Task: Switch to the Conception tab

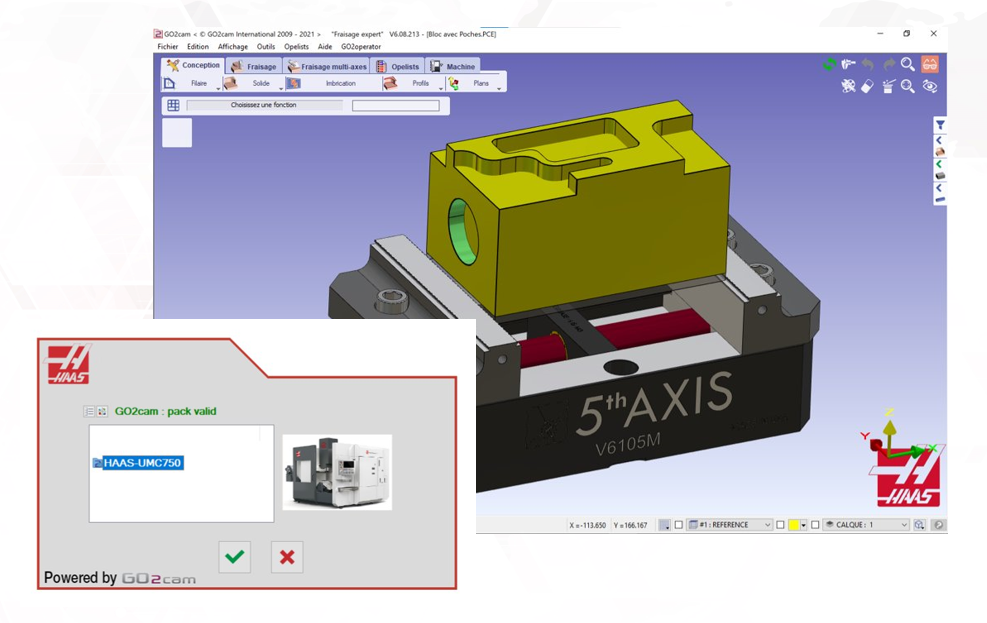Action: [193, 65]
